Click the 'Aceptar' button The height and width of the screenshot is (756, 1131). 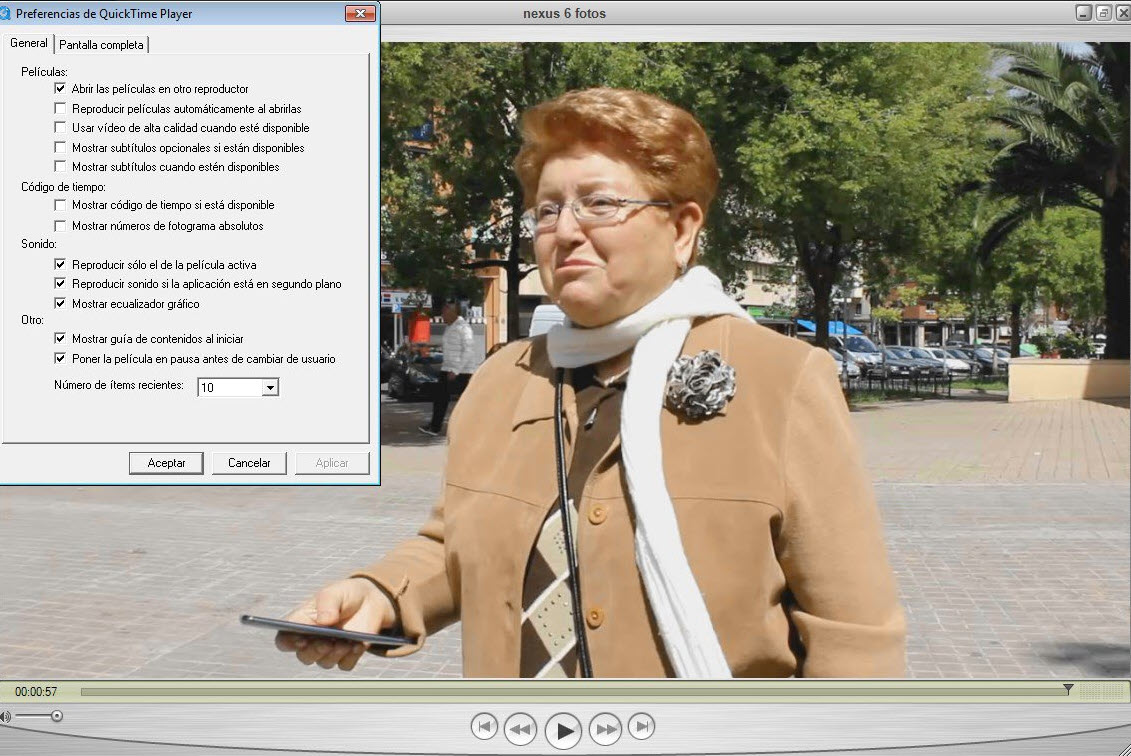(x=166, y=463)
